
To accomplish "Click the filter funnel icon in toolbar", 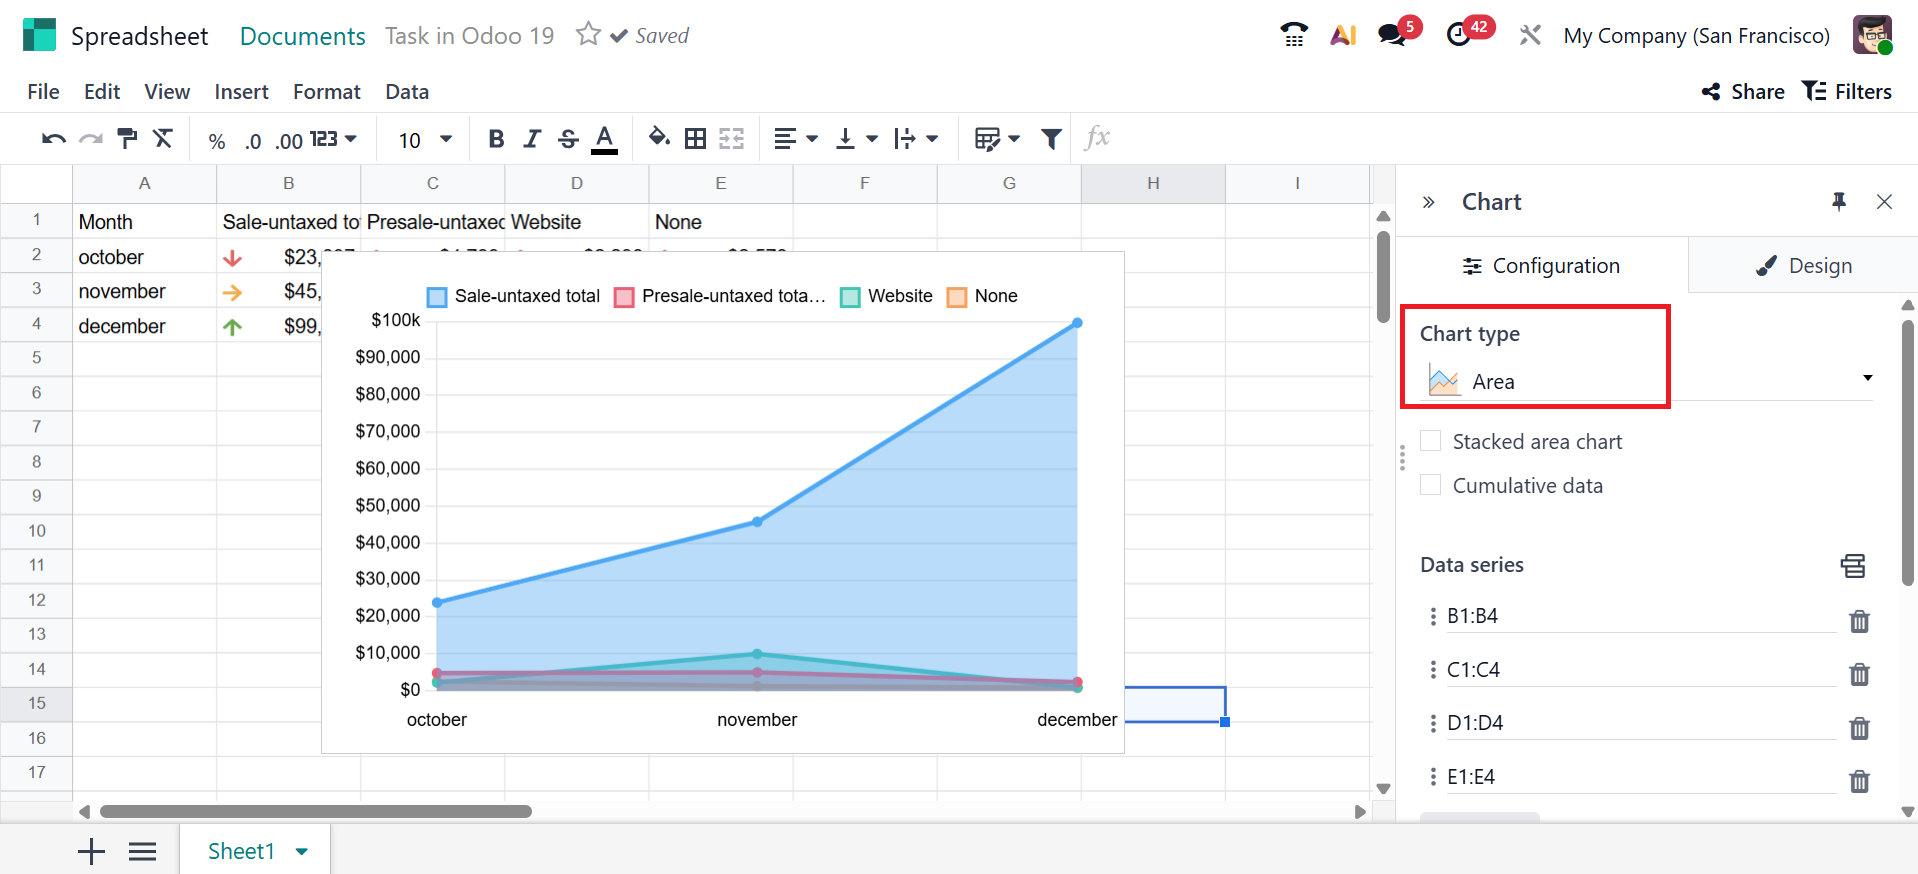I will (x=1051, y=139).
